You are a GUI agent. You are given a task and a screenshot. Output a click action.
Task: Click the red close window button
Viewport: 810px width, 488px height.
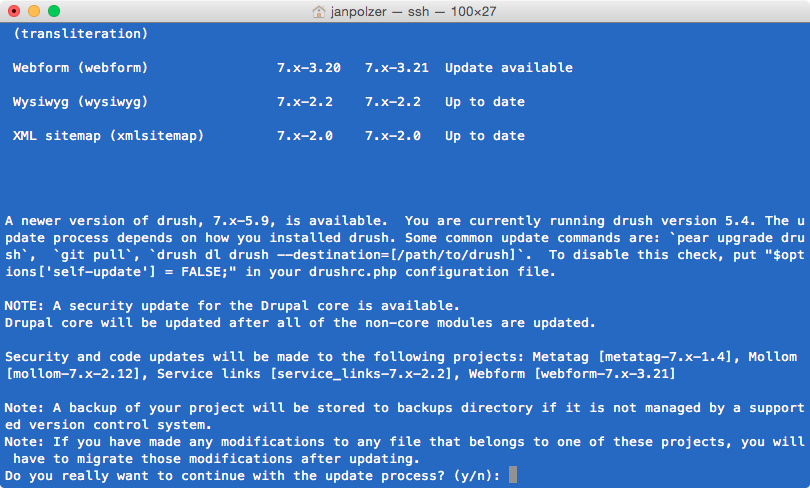pos(14,11)
